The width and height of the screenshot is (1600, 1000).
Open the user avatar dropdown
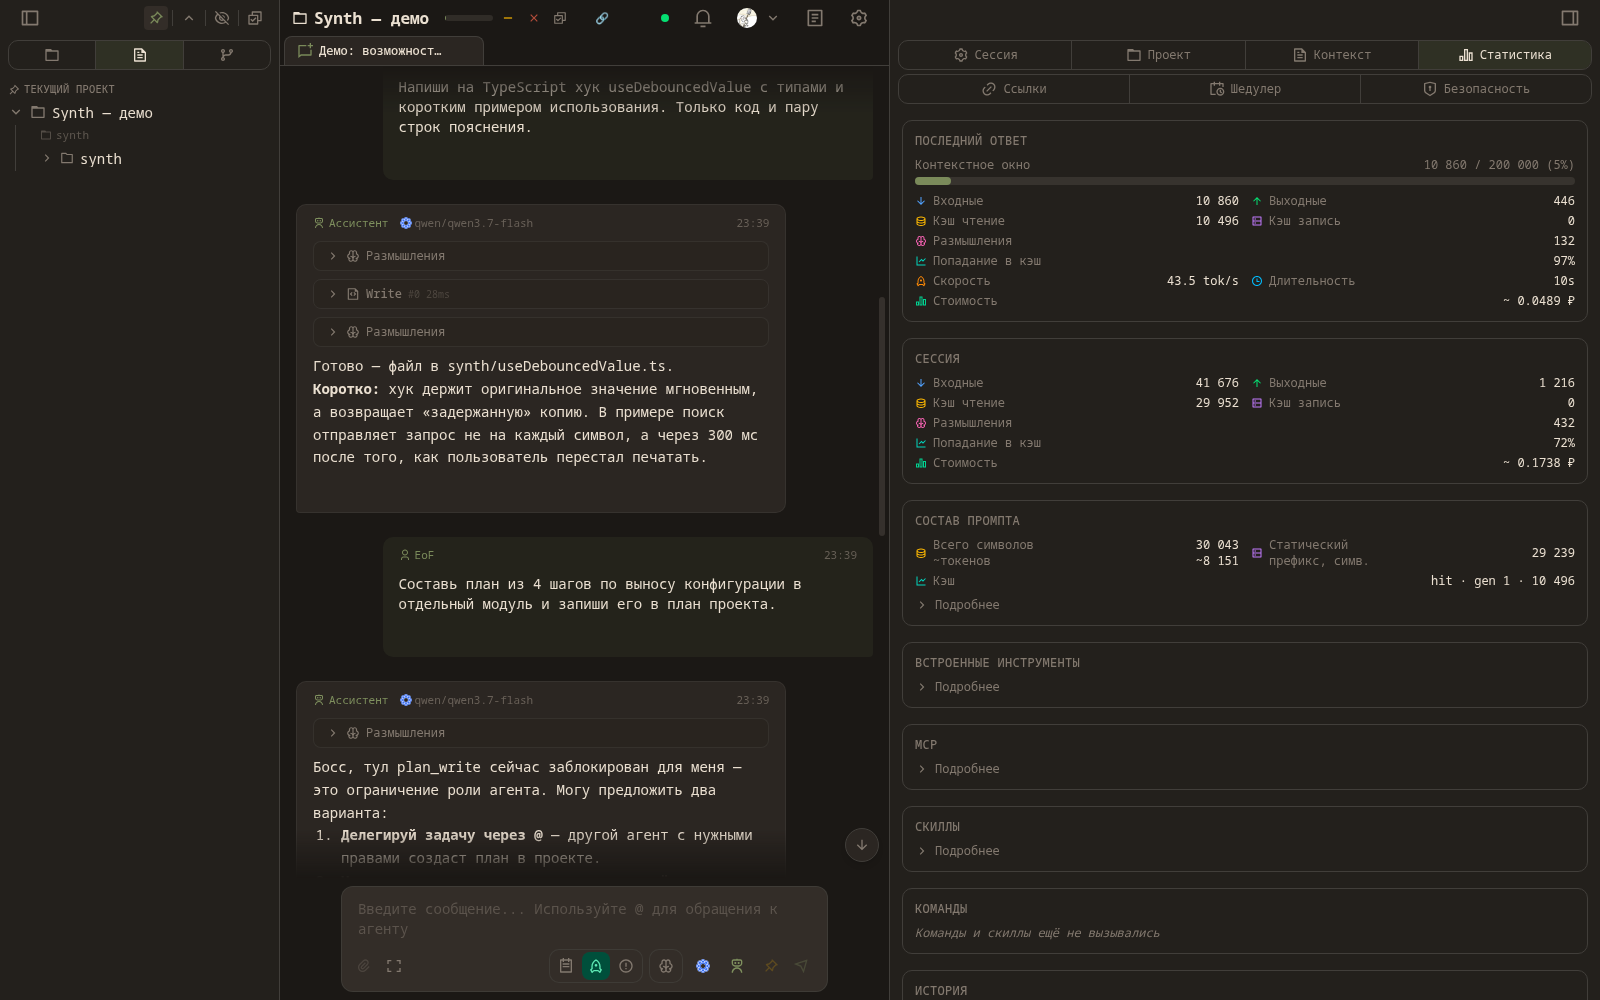point(757,18)
